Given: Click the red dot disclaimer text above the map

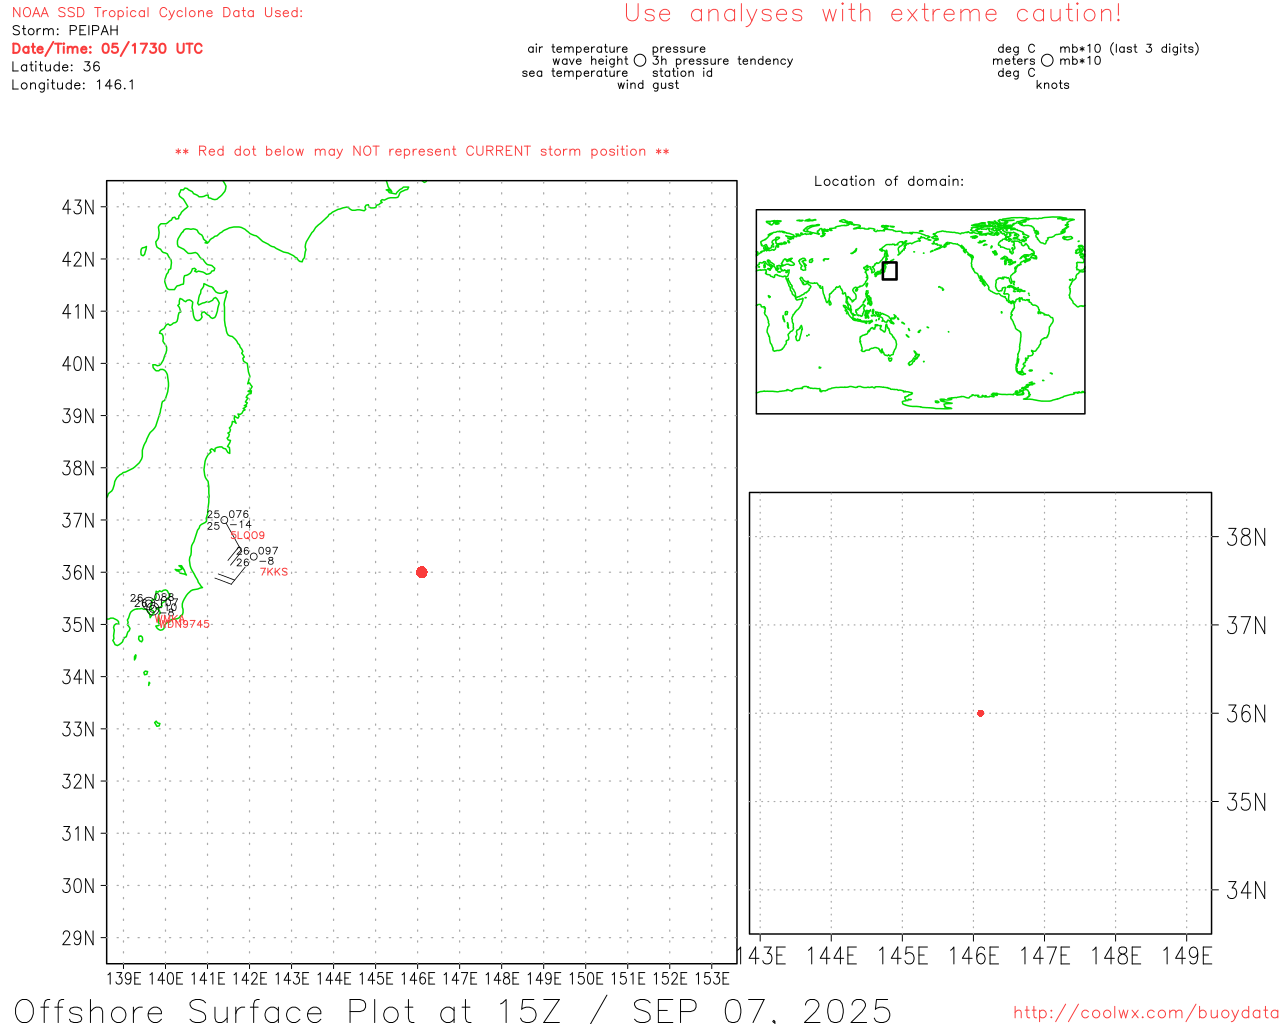Looking at the screenshot, I should coord(422,151).
